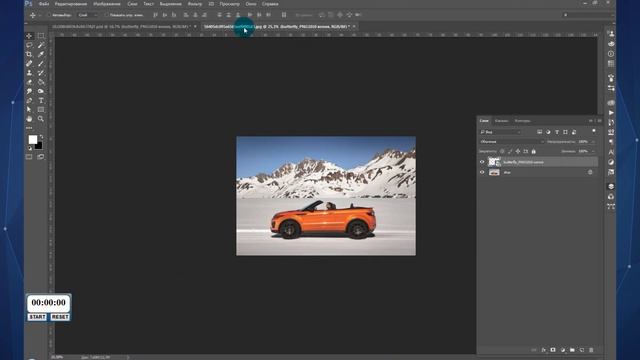Image resolution: width=640 pixels, height=360 pixels.
Task: Open the Layers panel options menu
Action: pyautogui.click(x=599, y=121)
